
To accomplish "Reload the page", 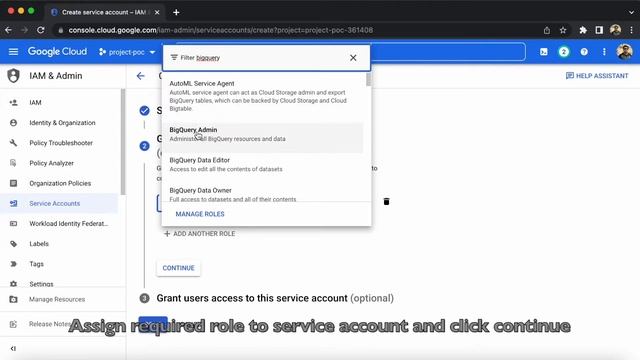I will pyautogui.click(x=40, y=30).
